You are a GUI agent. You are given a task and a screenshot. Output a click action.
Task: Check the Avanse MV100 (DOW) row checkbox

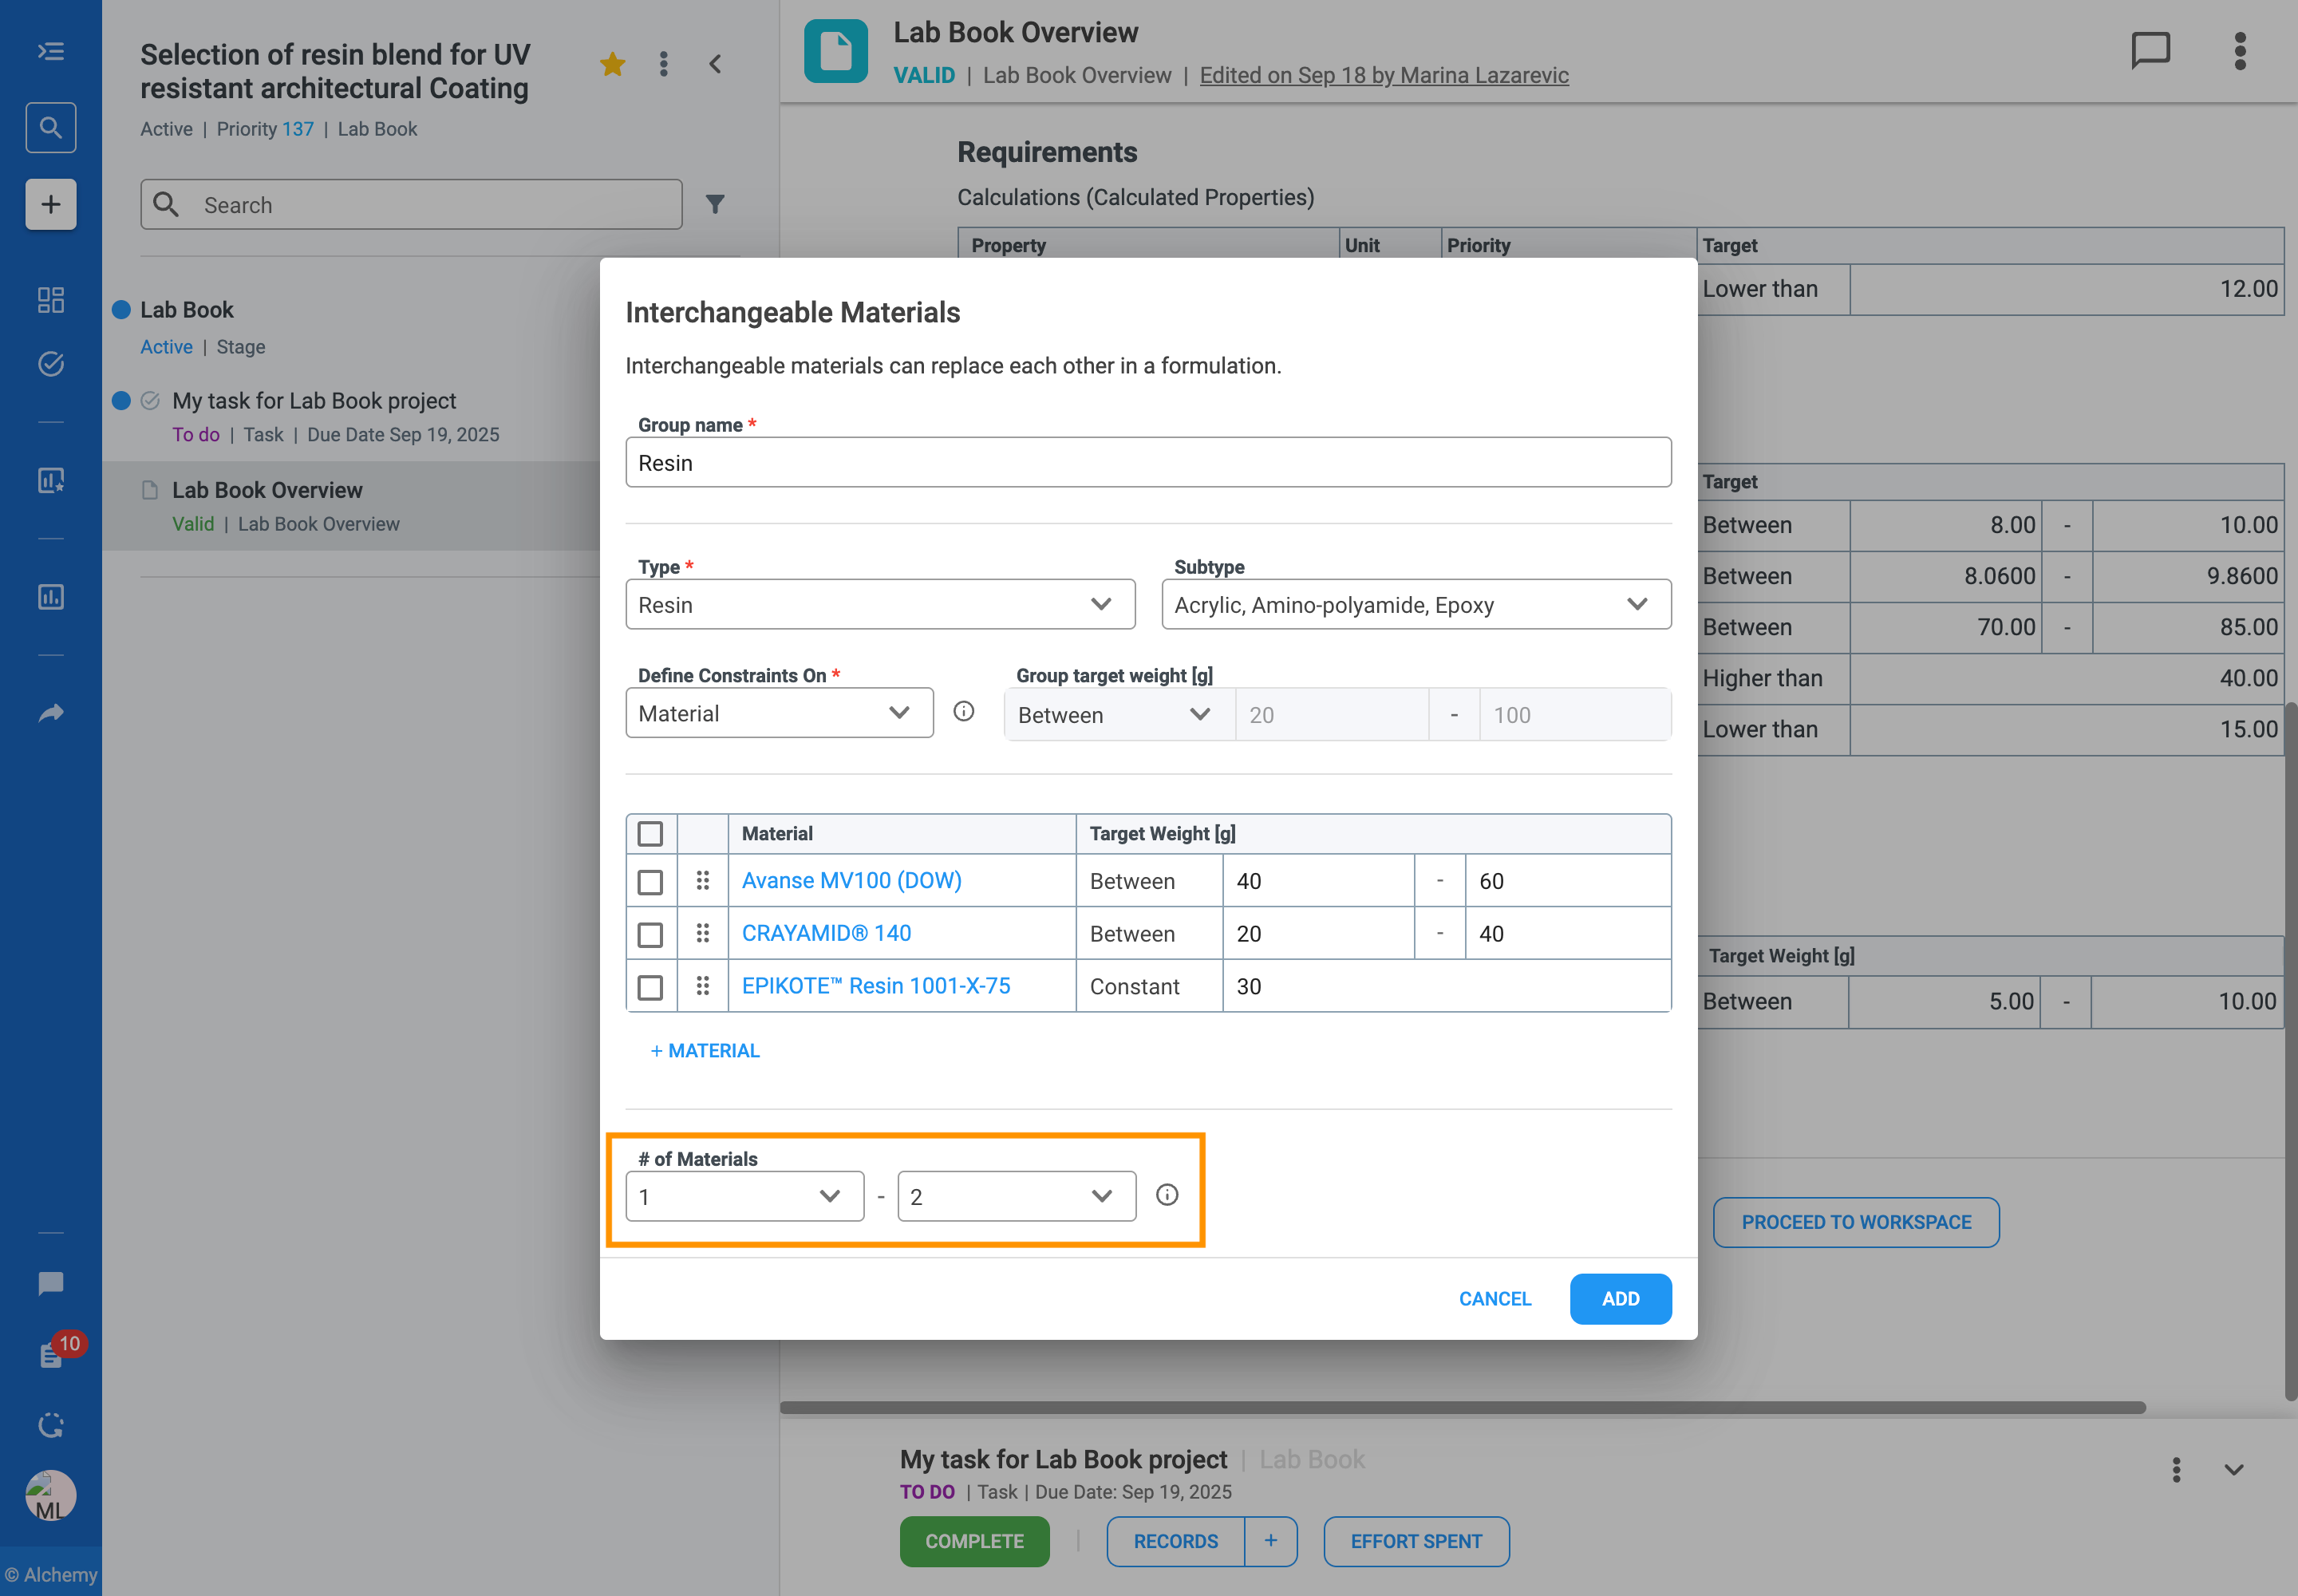pyautogui.click(x=650, y=881)
